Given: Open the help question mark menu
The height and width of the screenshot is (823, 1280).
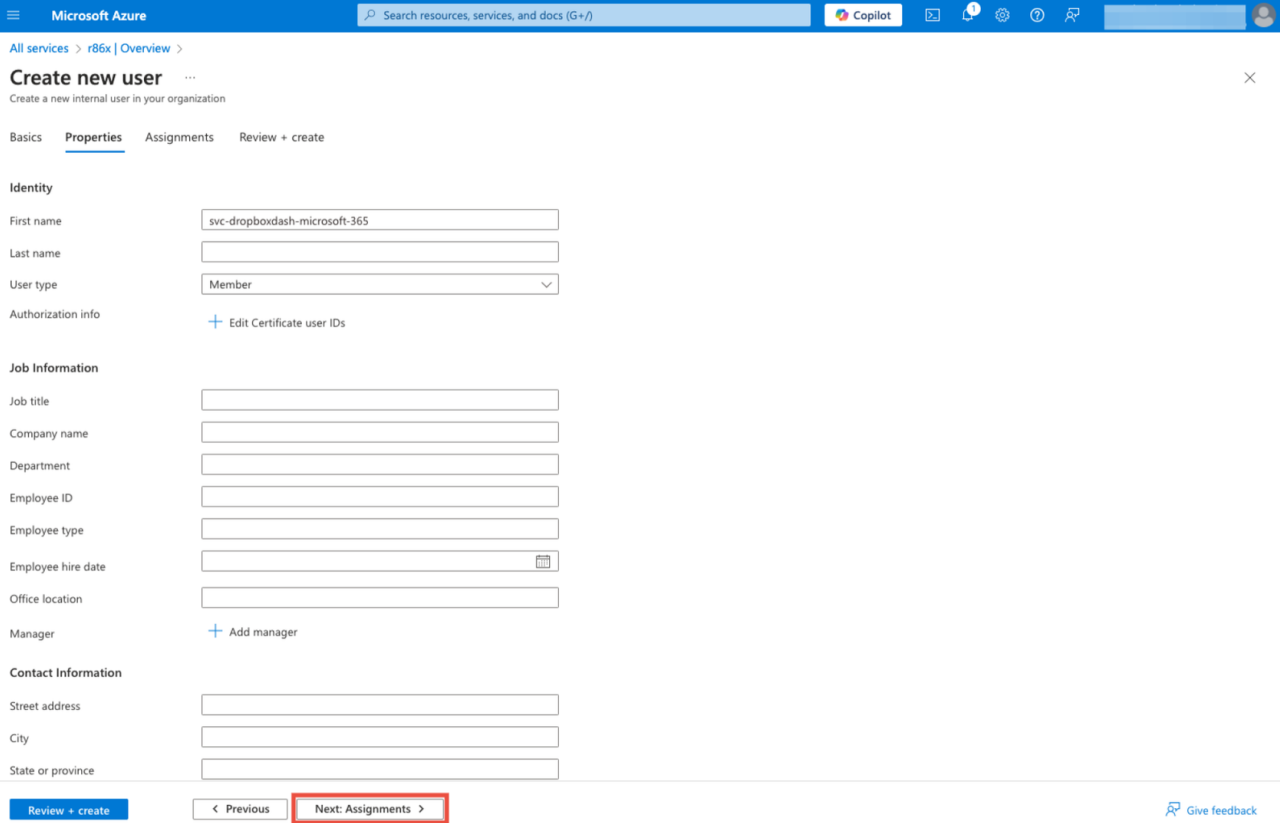Looking at the screenshot, I should pyautogui.click(x=1037, y=15).
